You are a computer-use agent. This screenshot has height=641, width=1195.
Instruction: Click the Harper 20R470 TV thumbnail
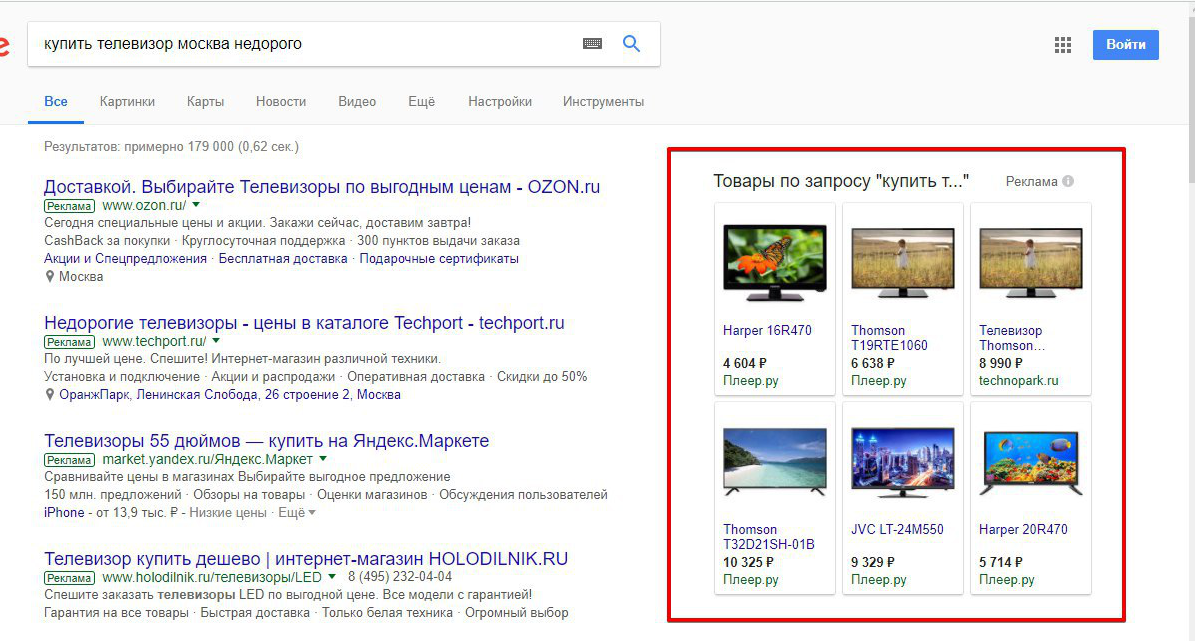(x=1030, y=462)
